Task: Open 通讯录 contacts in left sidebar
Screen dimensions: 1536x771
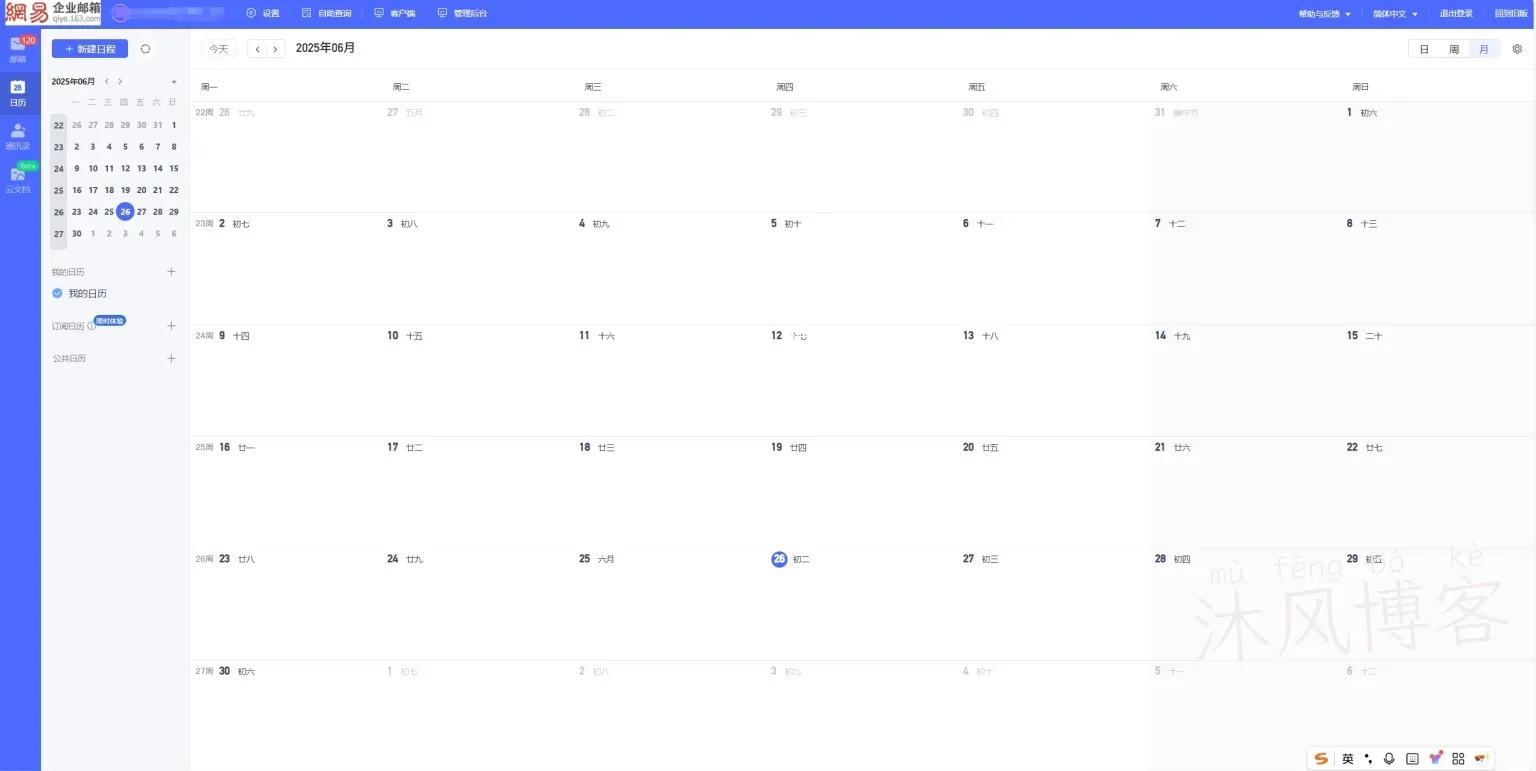Action: pyautogui.click(x=18, y=135)
